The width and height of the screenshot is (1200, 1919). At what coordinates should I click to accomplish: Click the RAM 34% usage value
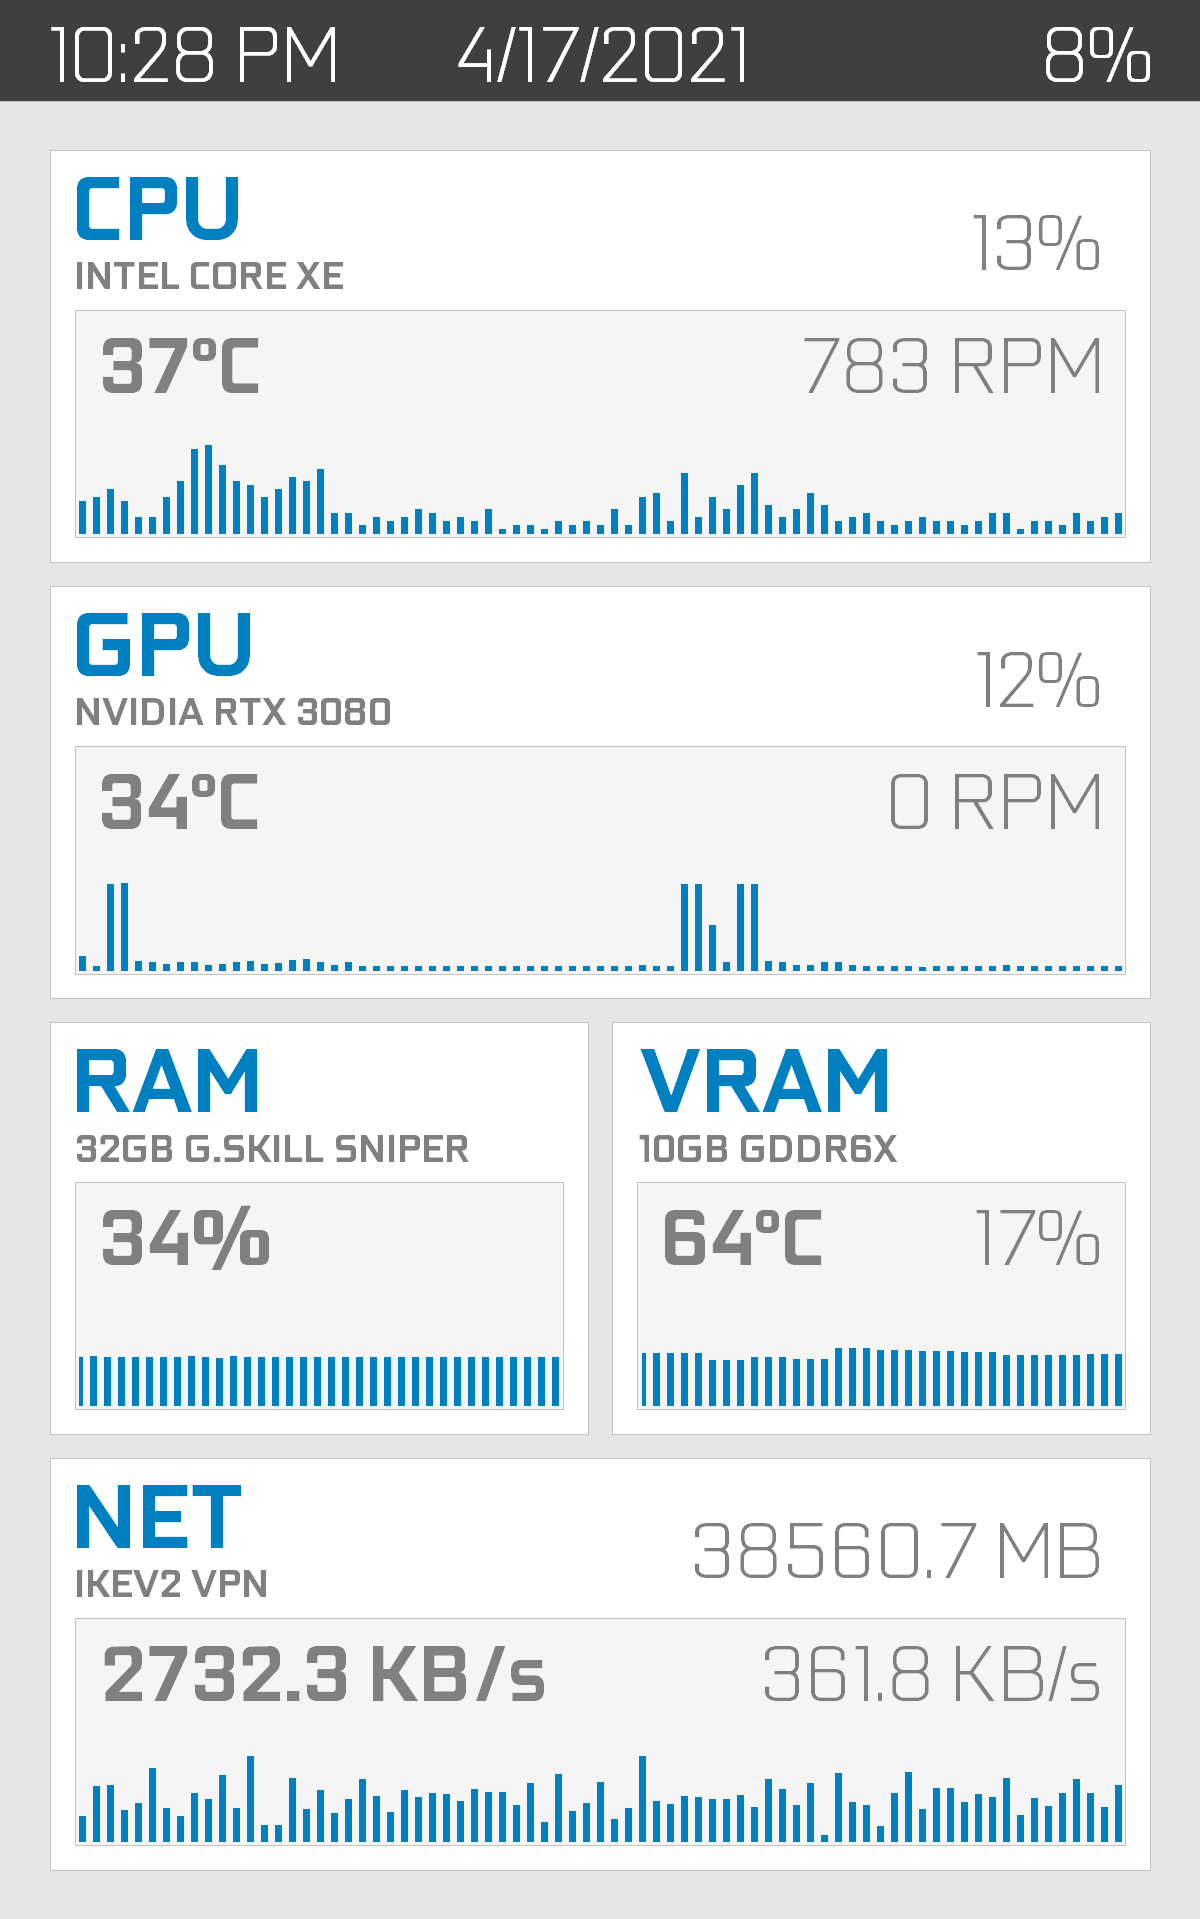tap(186, 1238)
